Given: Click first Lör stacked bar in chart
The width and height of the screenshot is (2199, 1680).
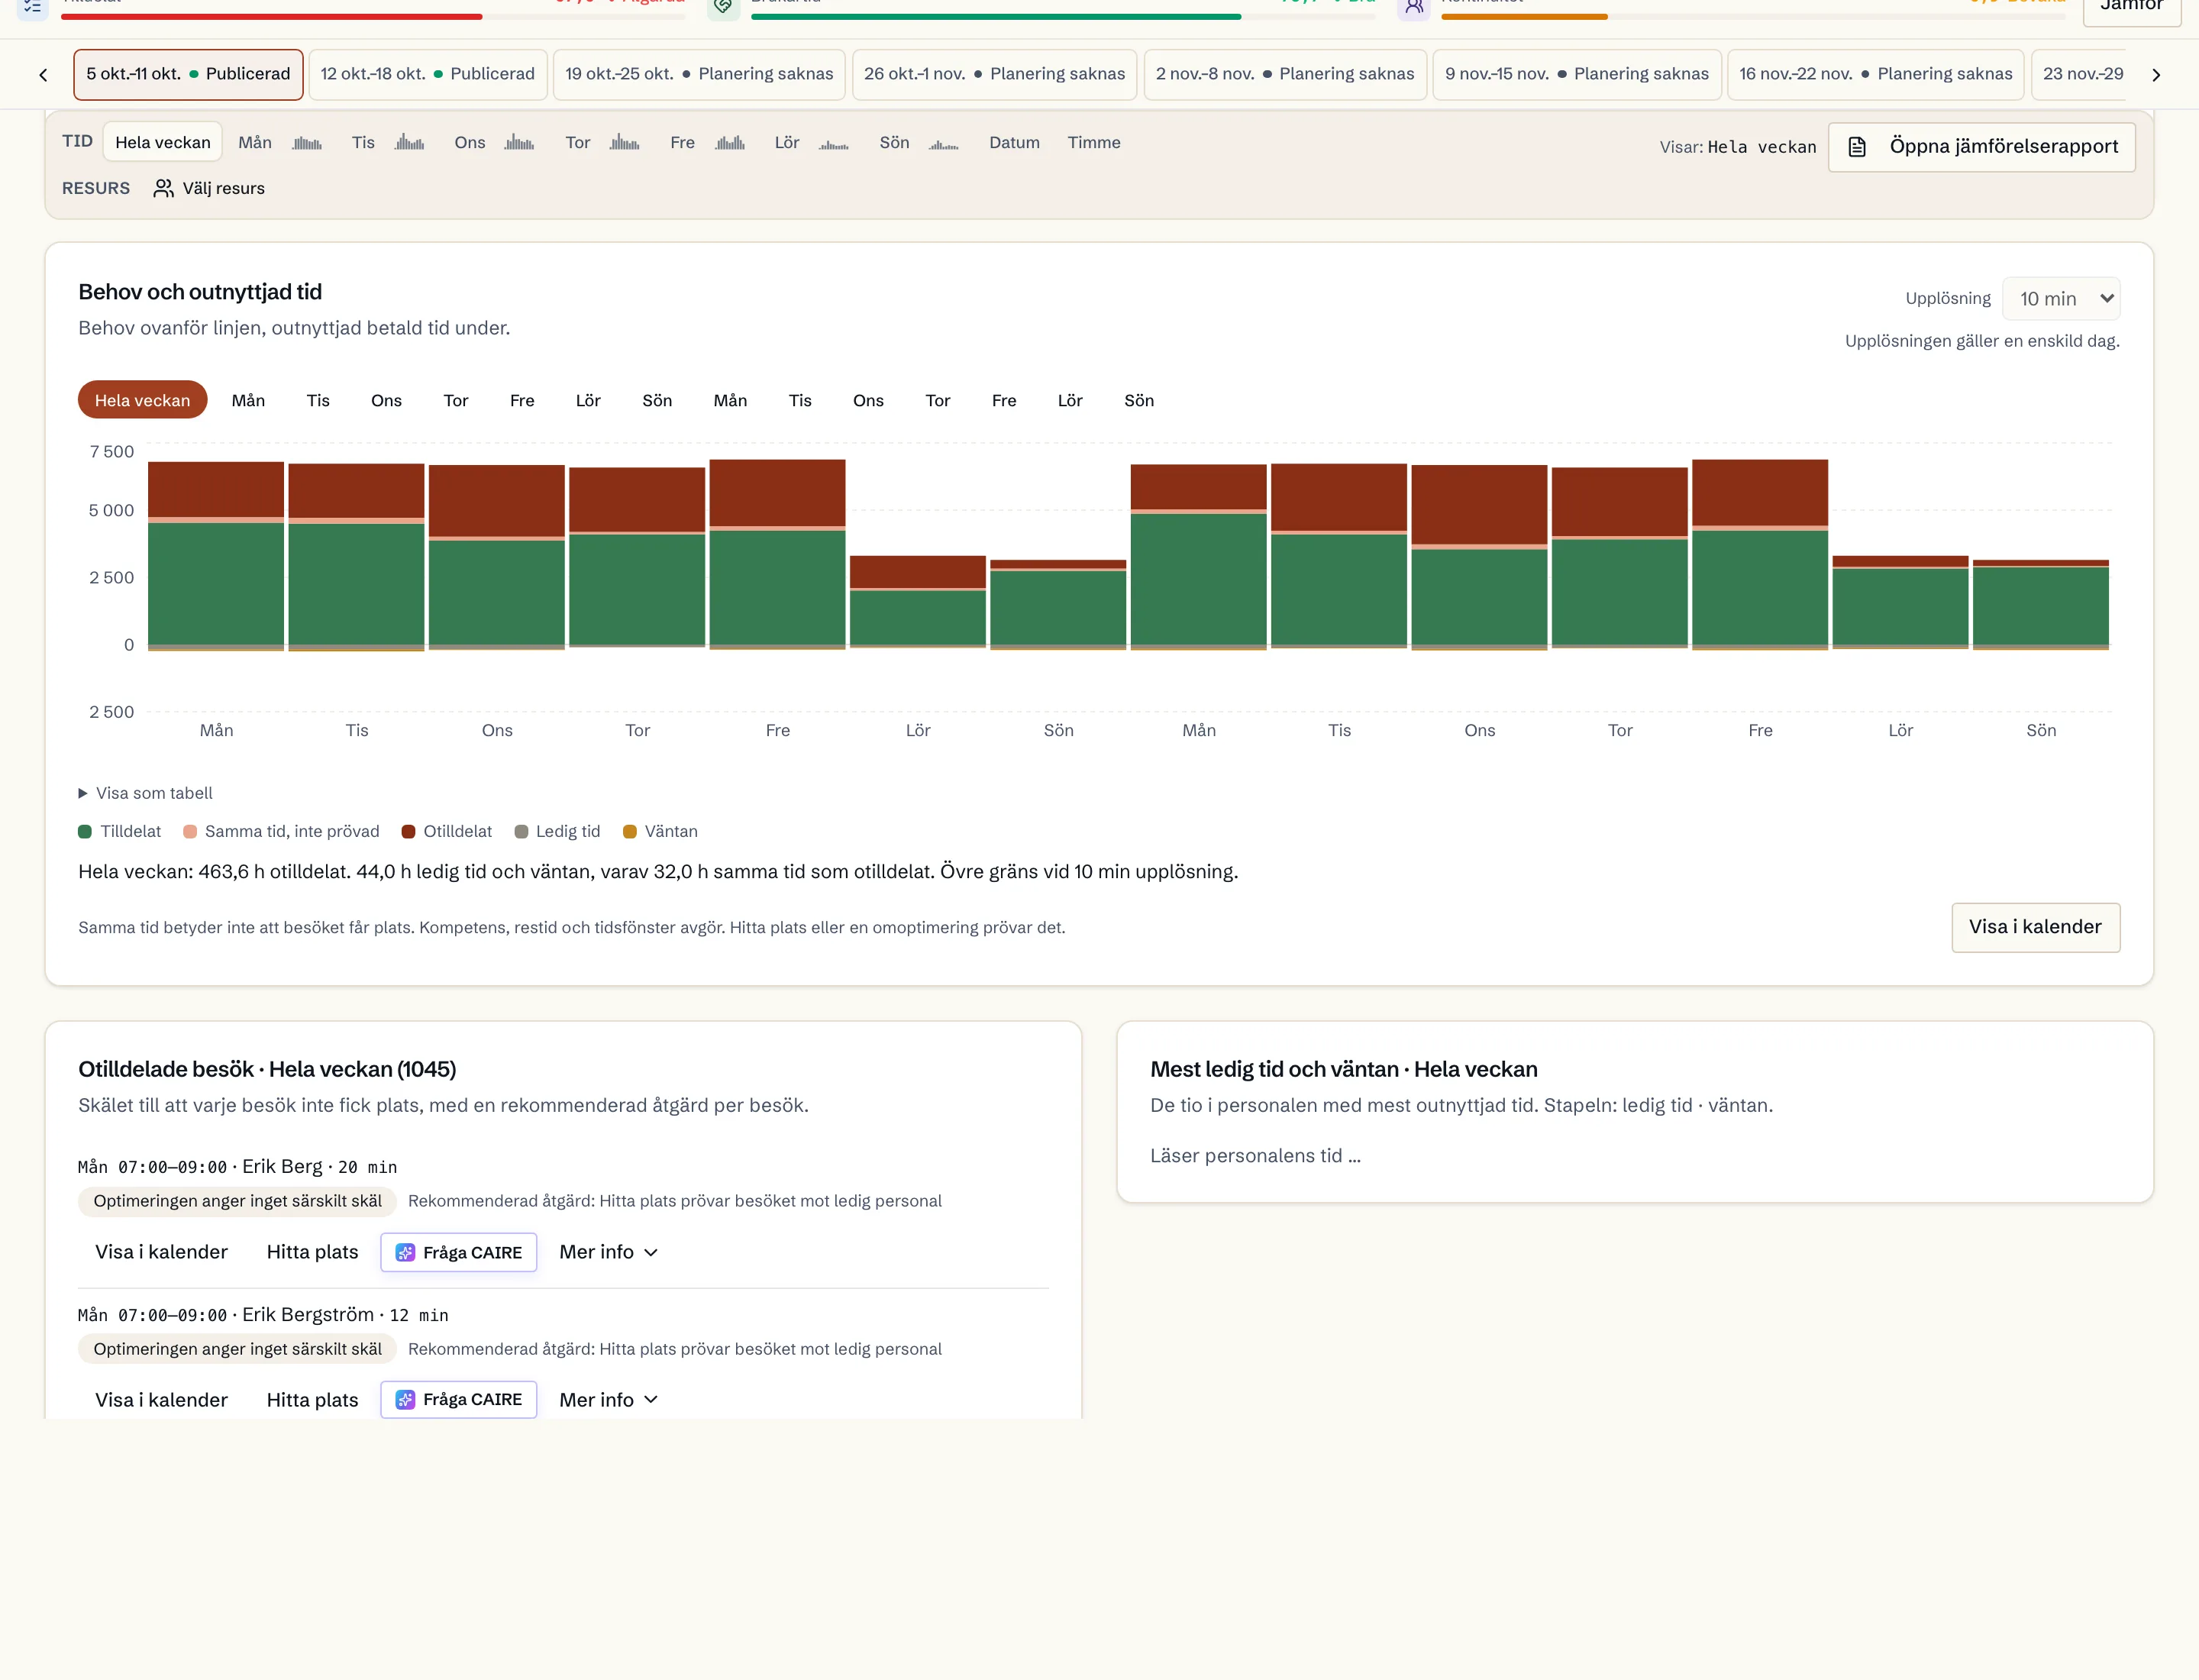Looking at the screenshot, I should (917, 602).
